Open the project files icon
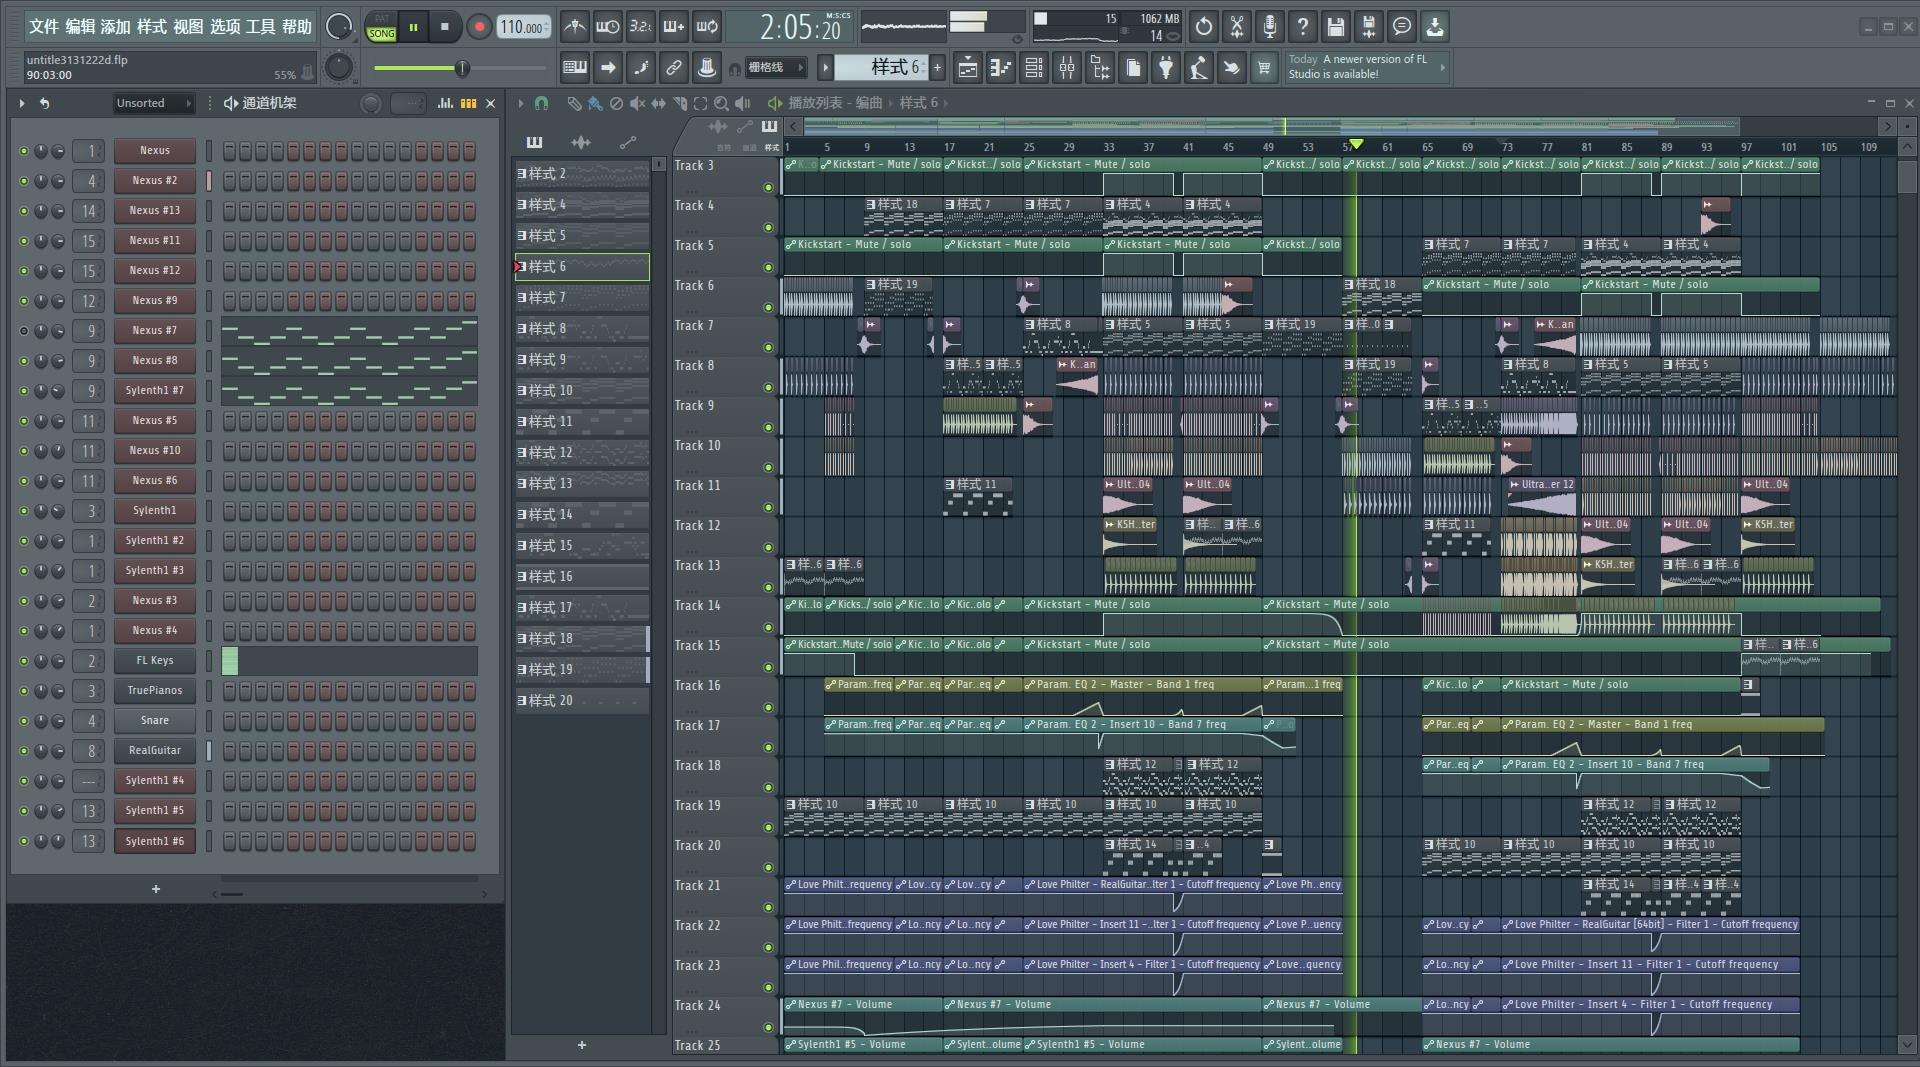The image size is (1920, 1067). (x=1133, y=68)
